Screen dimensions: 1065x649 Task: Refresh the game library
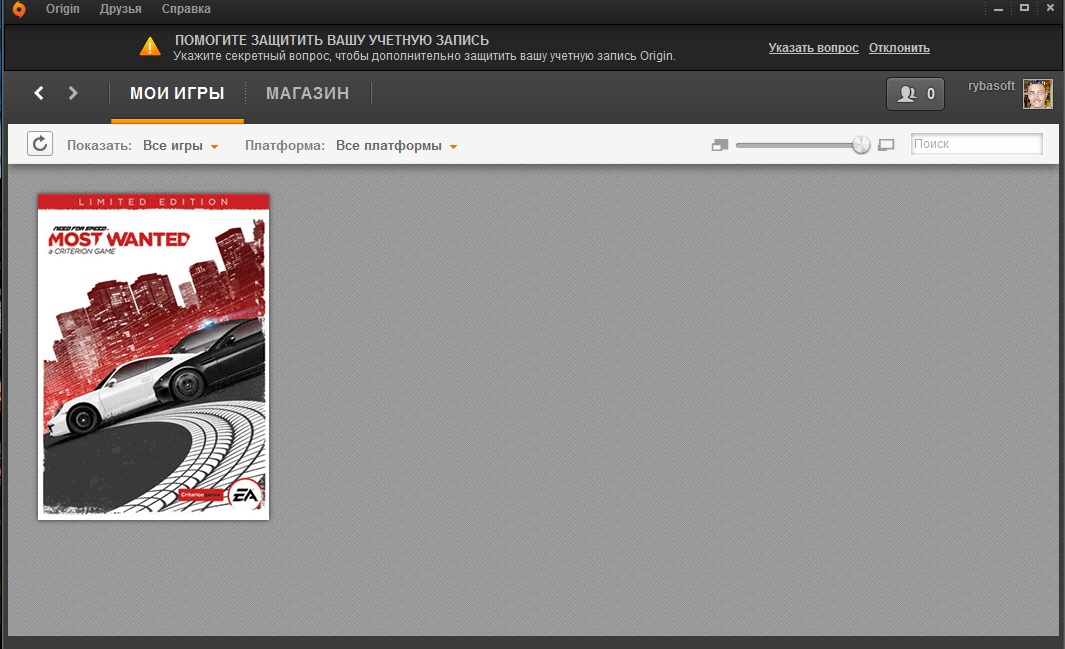40,144
